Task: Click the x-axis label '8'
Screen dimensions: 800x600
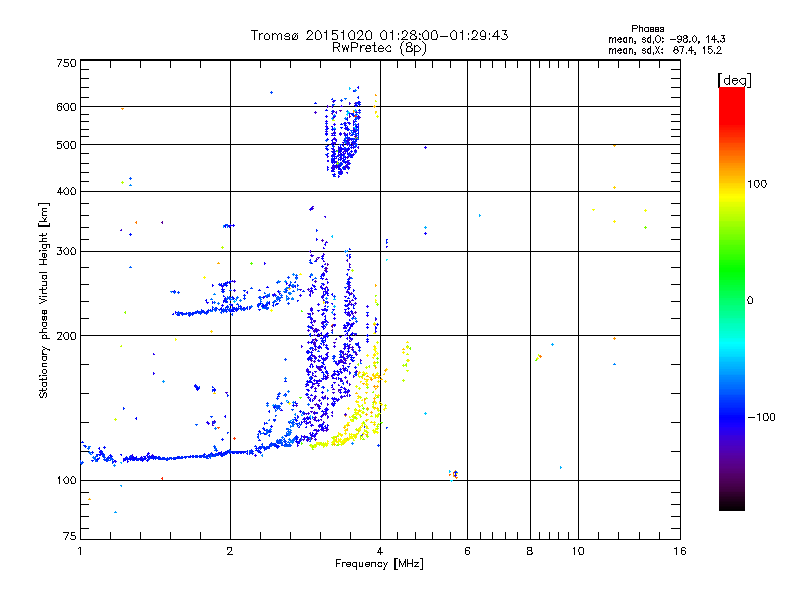Action: pos(530,551)
